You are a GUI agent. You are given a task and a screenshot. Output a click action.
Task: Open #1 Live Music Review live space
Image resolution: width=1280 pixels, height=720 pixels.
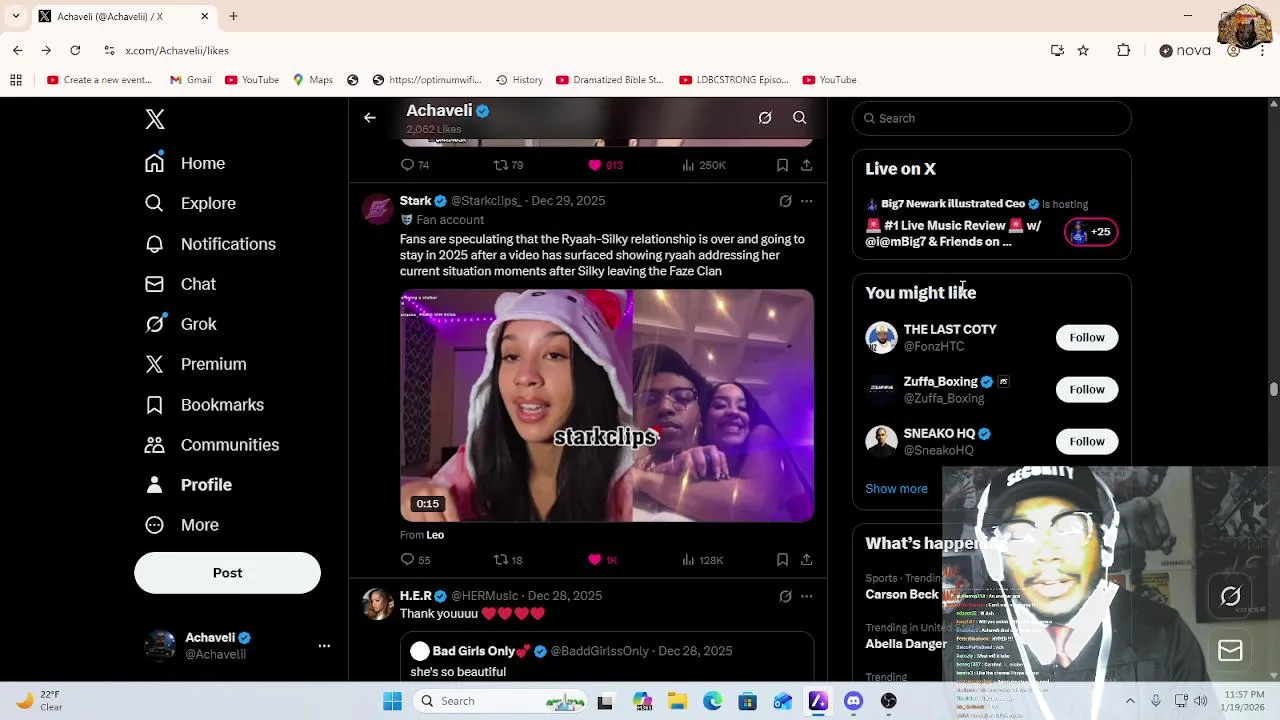tap(953, 233)
